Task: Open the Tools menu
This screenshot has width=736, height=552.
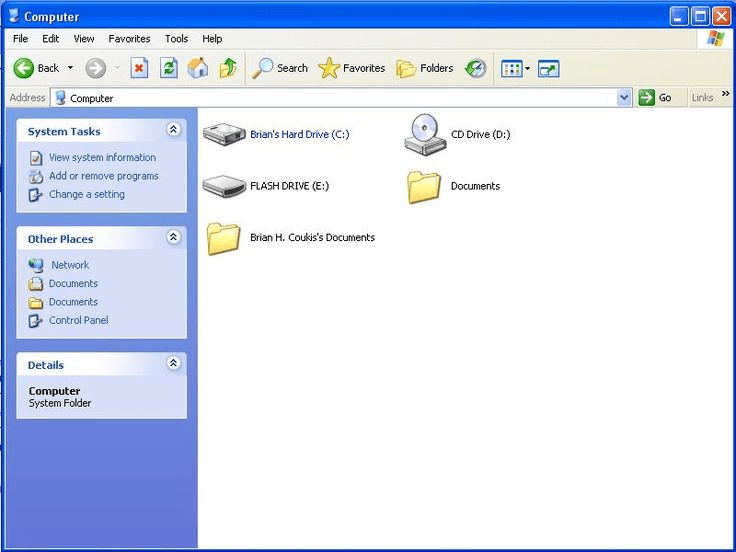Action: (x=176, y=39)
